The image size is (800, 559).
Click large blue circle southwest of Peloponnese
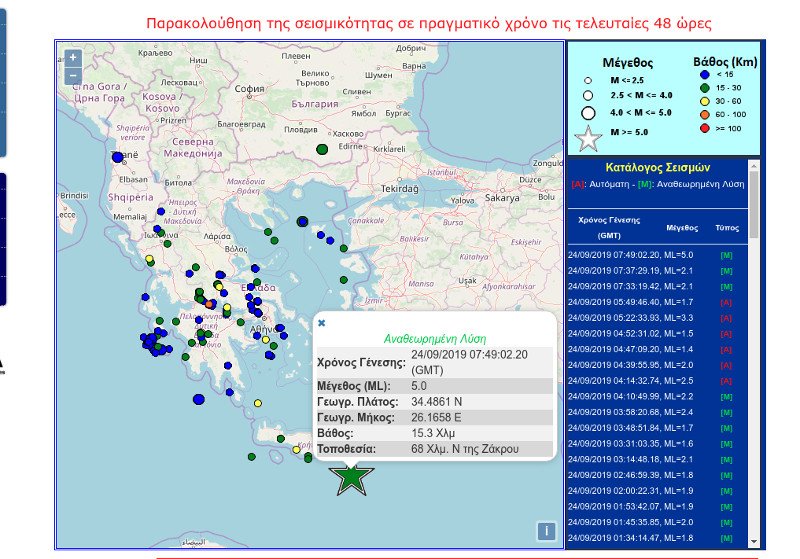[199, 399]
